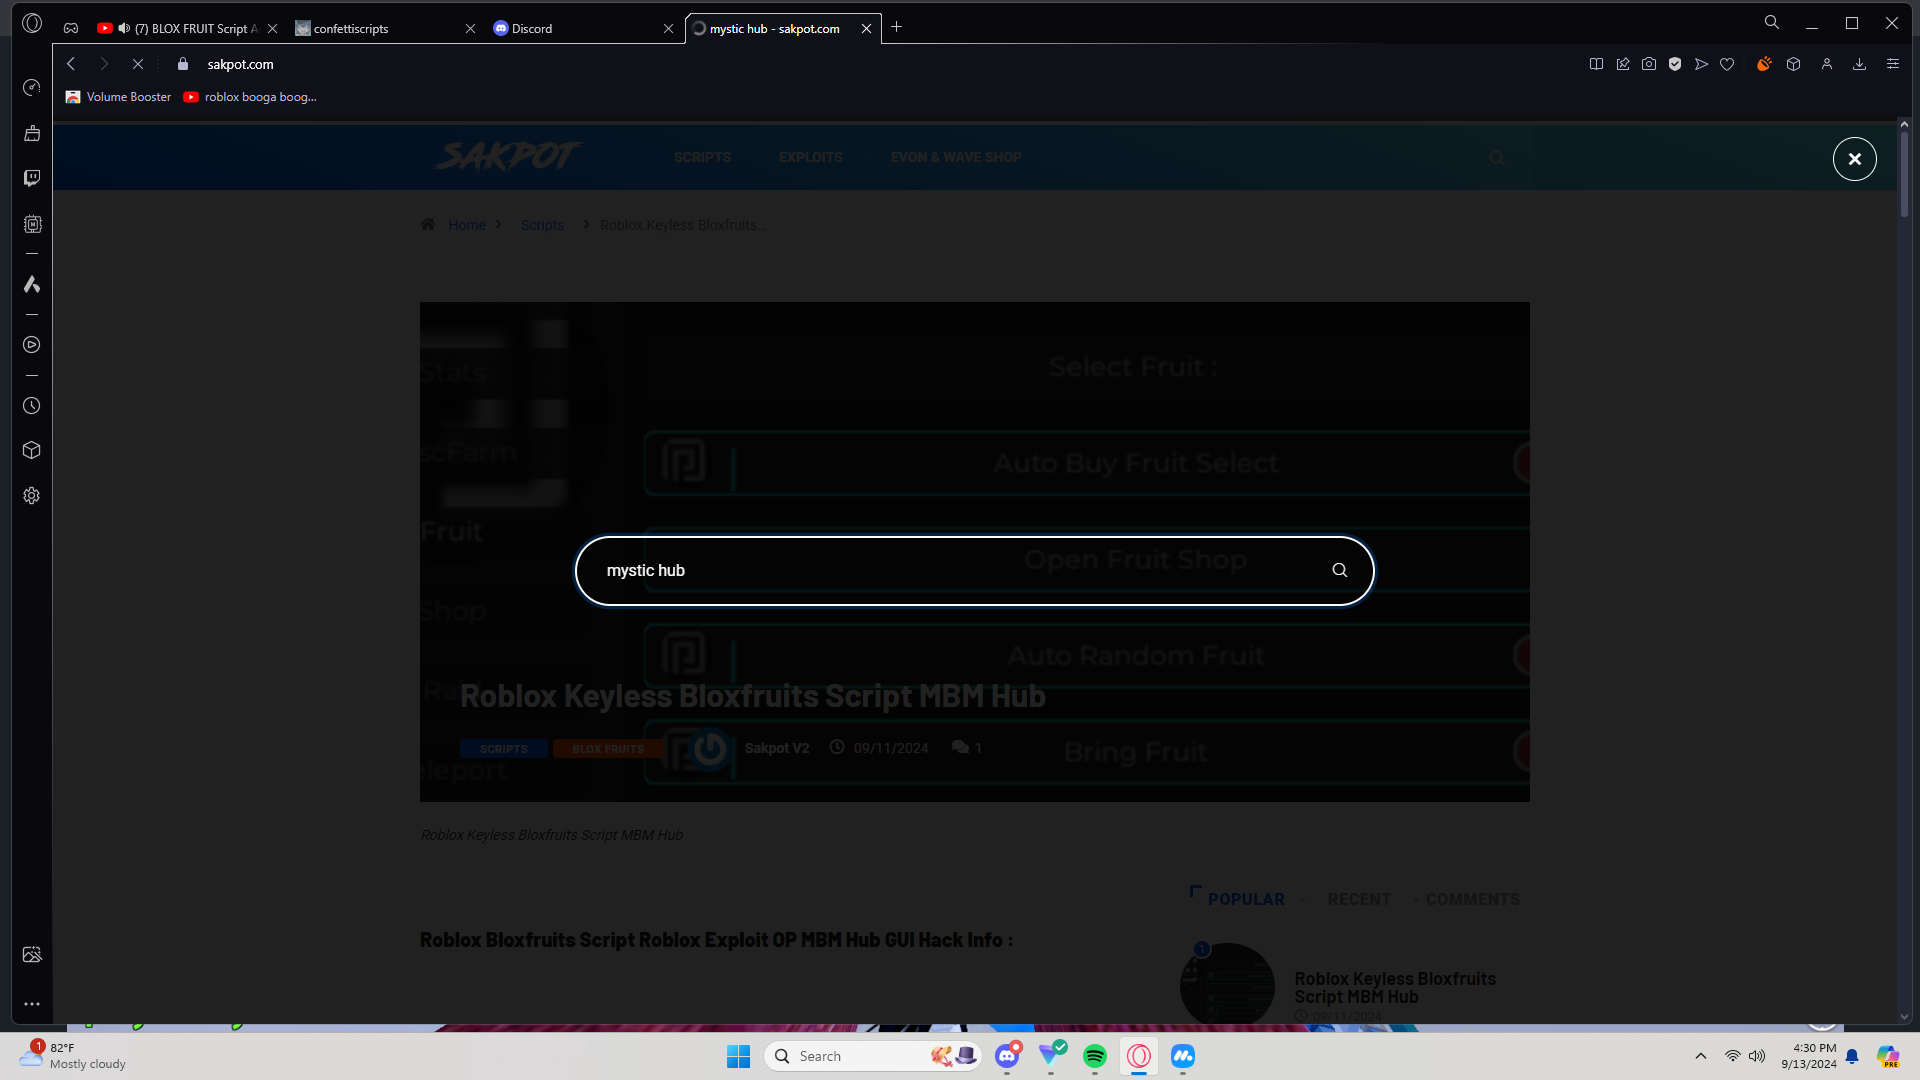Open the Opera main menu logo

[32, 23]
